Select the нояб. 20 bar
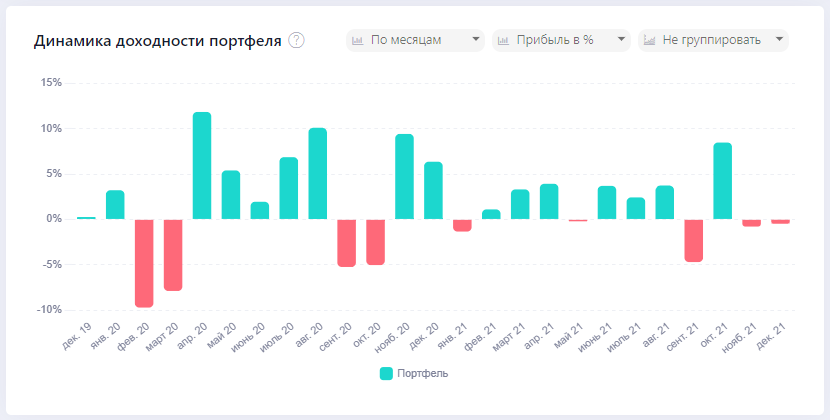The height and width of the screenshot is (420, 830). click(x=404, y=176)
